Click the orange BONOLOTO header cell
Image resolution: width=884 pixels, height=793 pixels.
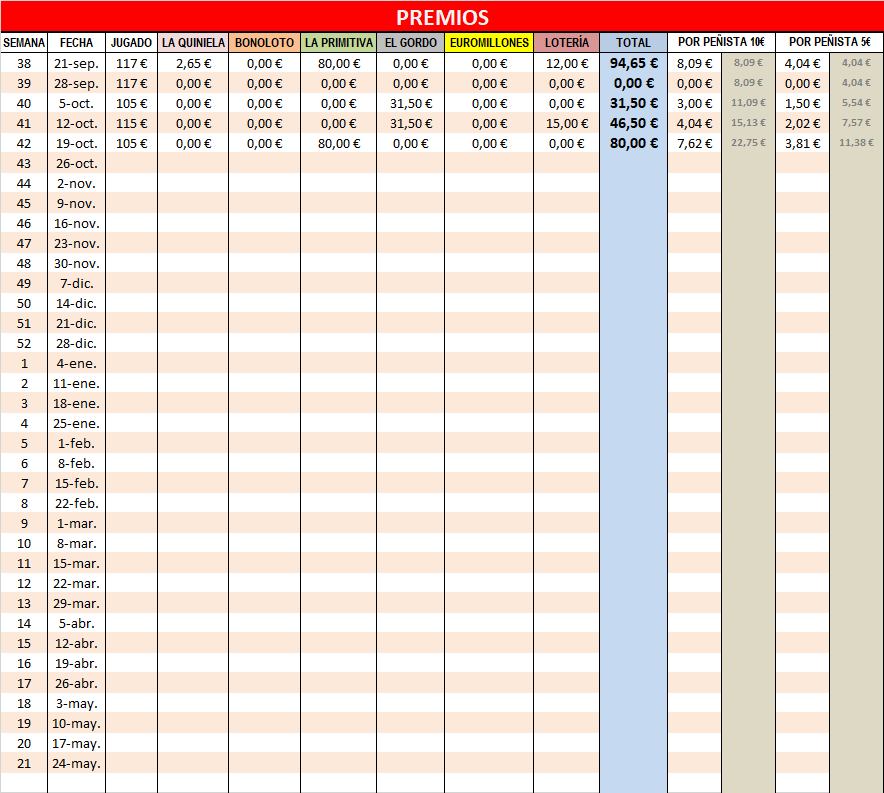click(x=264, y=43)
